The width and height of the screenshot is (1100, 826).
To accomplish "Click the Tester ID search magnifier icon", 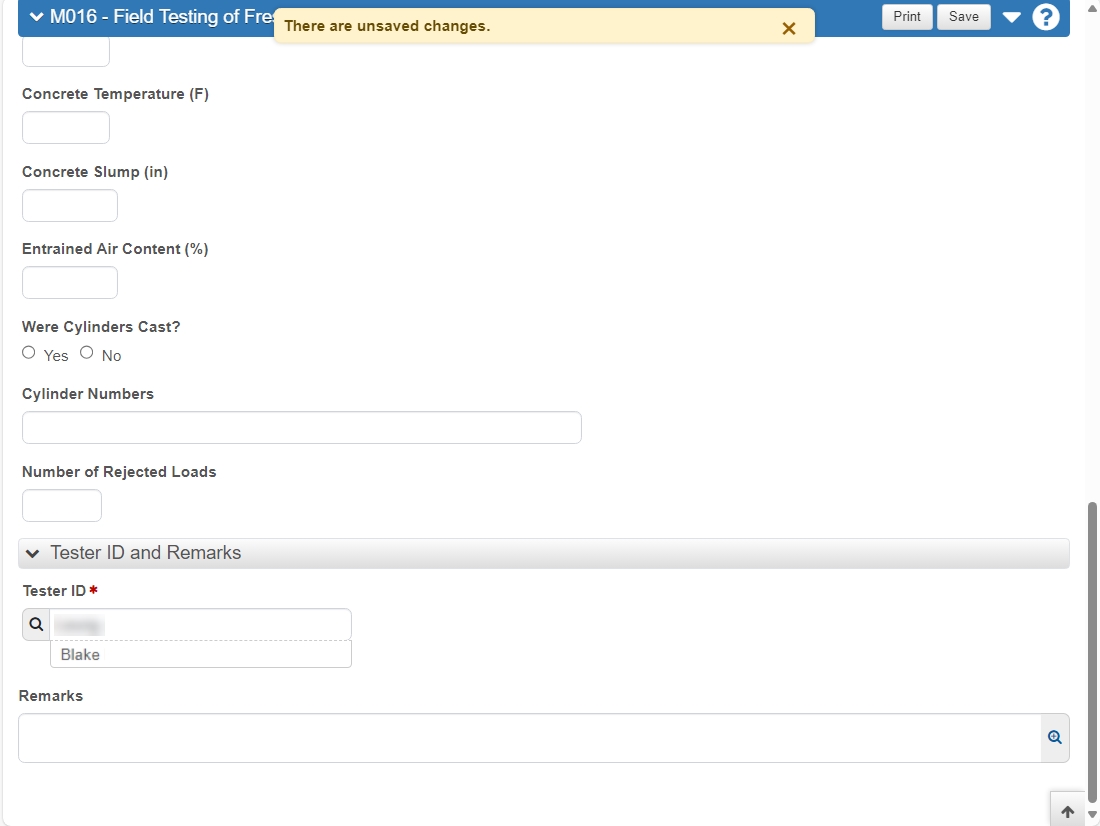I will 36,624.
